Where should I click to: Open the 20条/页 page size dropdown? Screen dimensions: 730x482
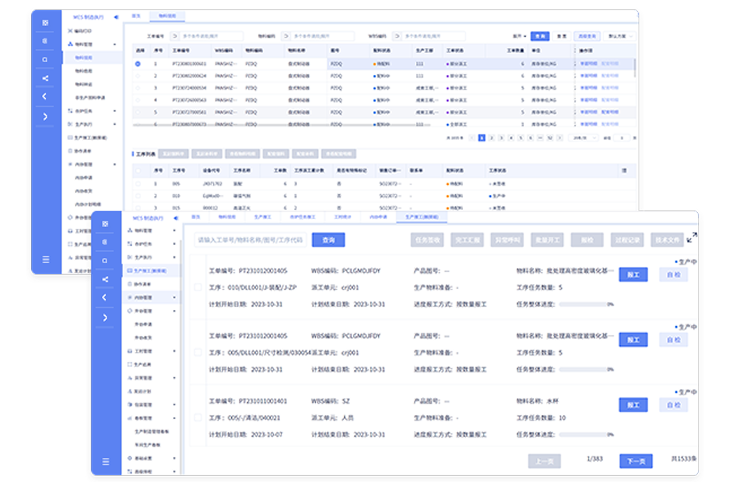click(x=583, y=138)
